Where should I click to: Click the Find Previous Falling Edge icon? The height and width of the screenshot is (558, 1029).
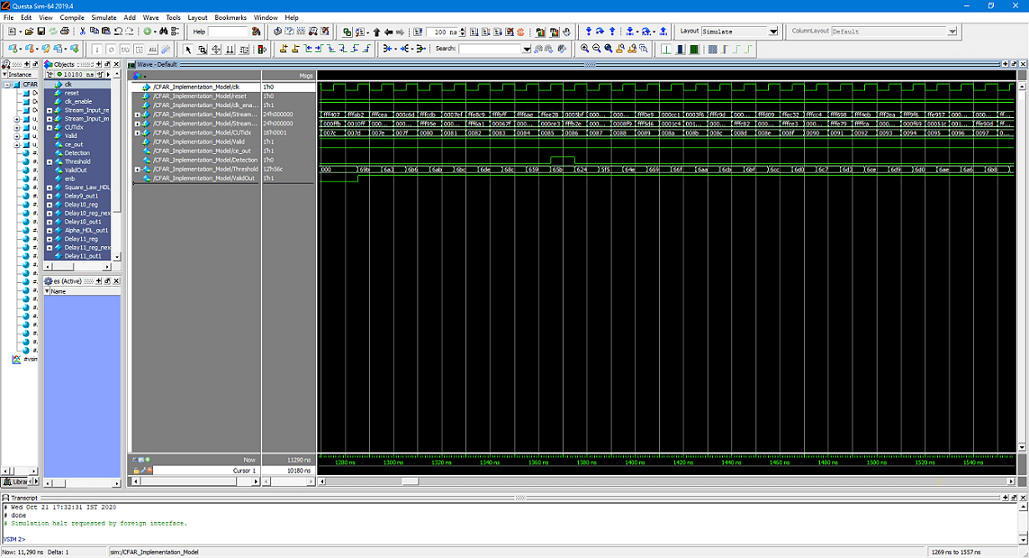[331, 49]
